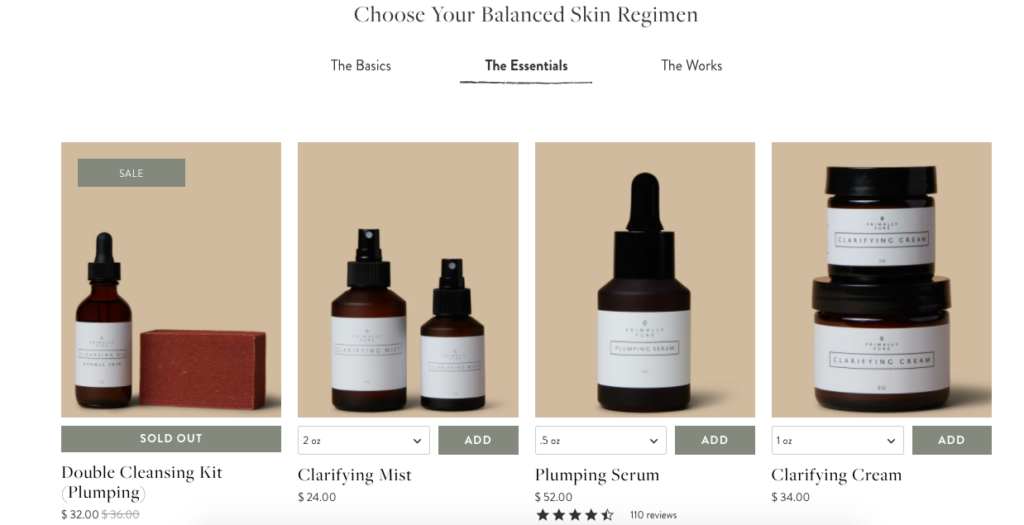Viewport: 1024px width, 525px height.
Task: Click the Plumping Serum star rating
Action: tap(575, 515)
